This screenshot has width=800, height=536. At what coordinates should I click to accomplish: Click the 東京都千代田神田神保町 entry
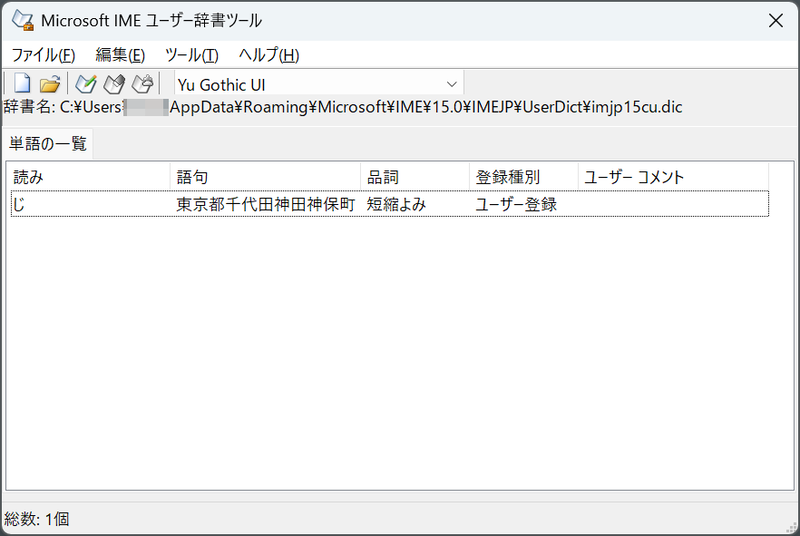(266, 205)
